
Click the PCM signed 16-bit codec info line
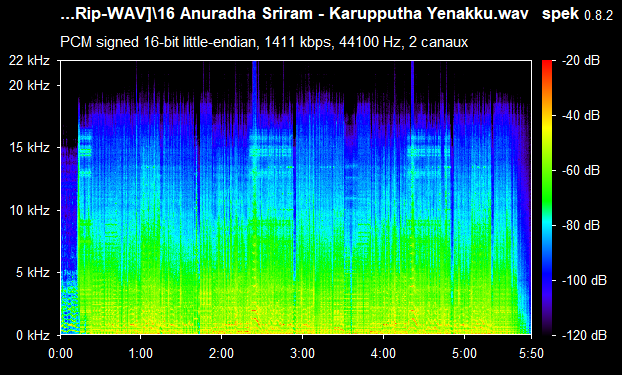tap(264, 42)
